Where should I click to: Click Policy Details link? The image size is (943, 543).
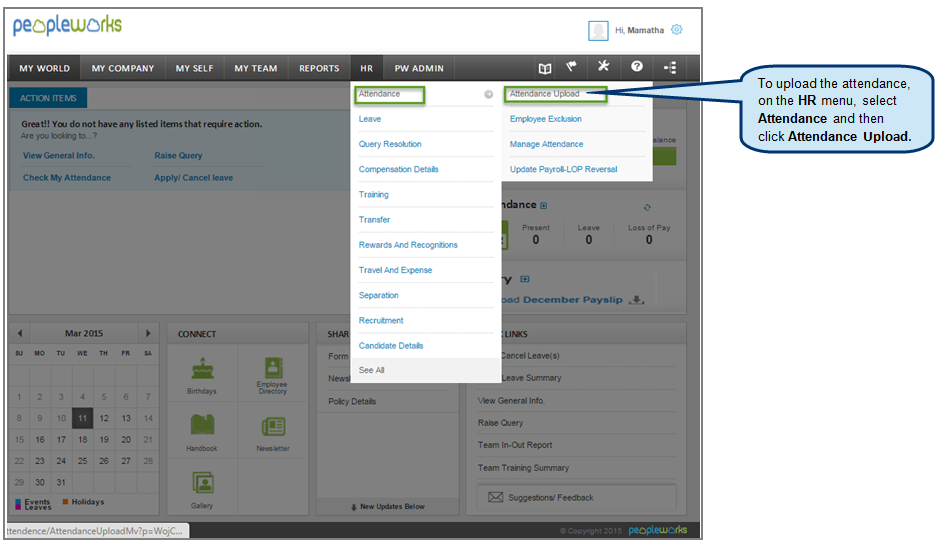coord(352,402)
